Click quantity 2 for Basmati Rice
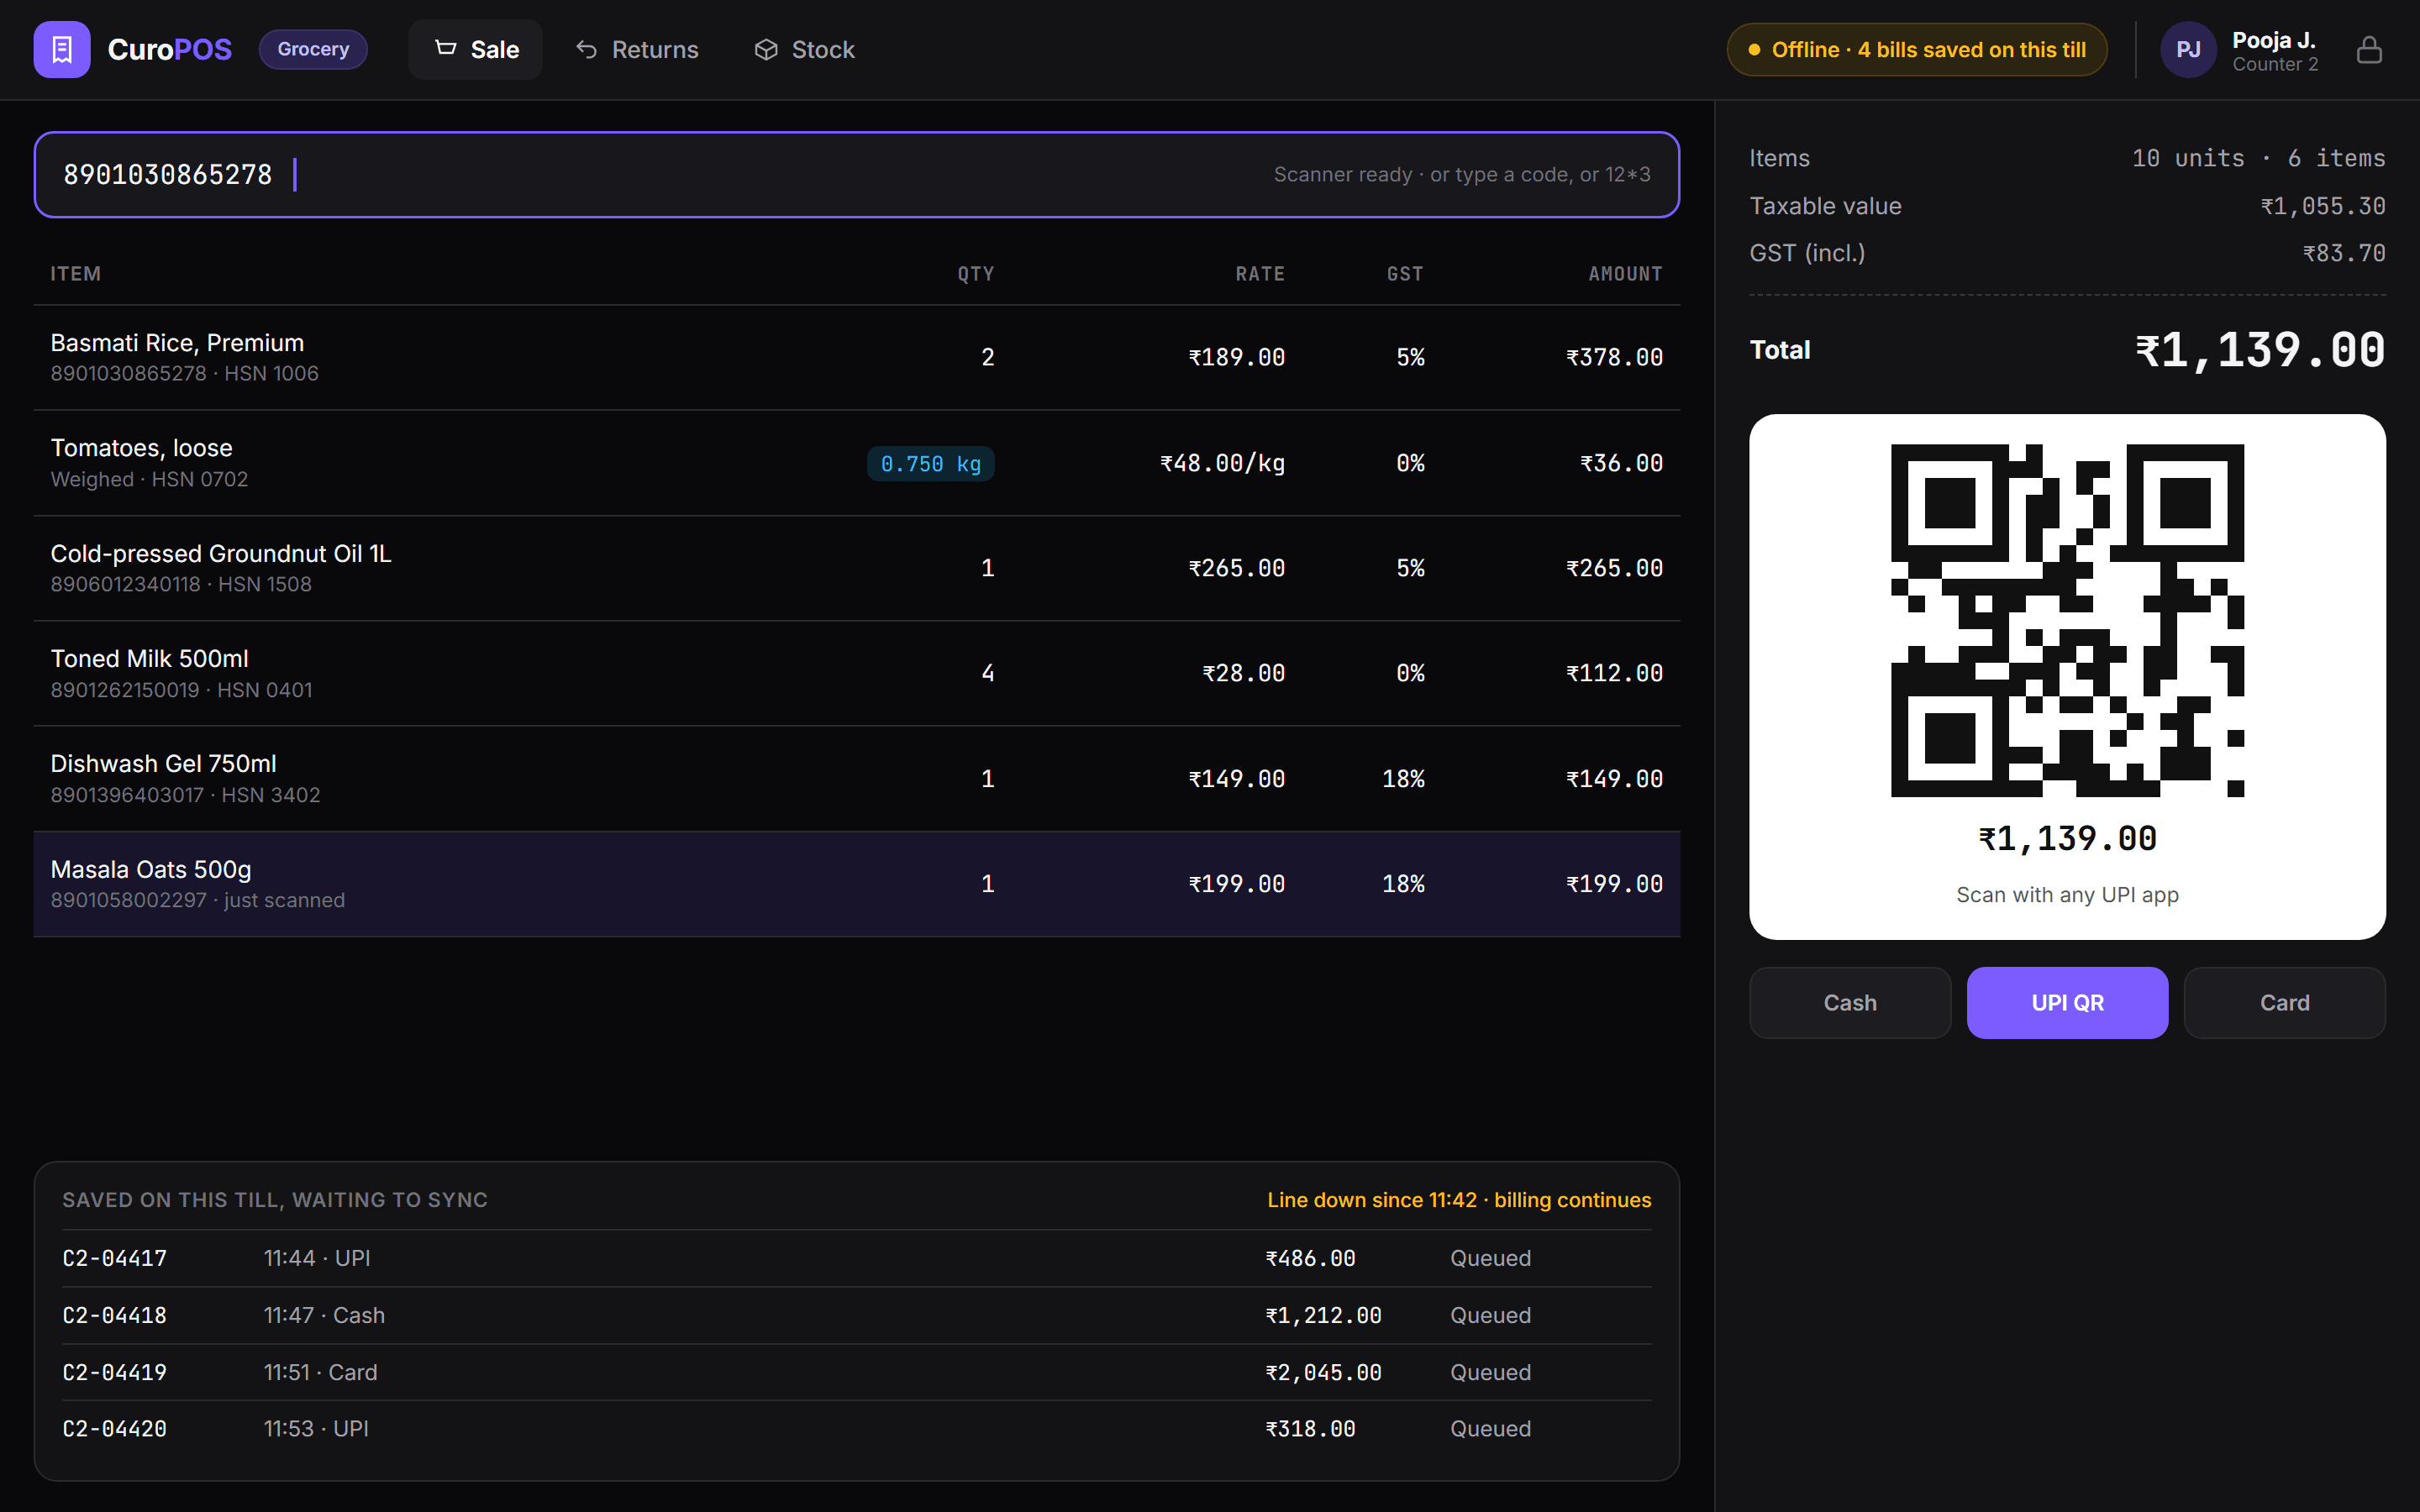This screenshot has width=2420, height=1512. 987,357
